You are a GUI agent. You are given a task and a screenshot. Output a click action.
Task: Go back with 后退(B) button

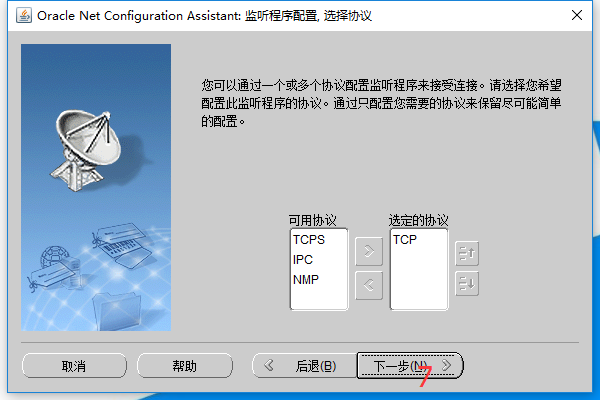tap(305, 366)
